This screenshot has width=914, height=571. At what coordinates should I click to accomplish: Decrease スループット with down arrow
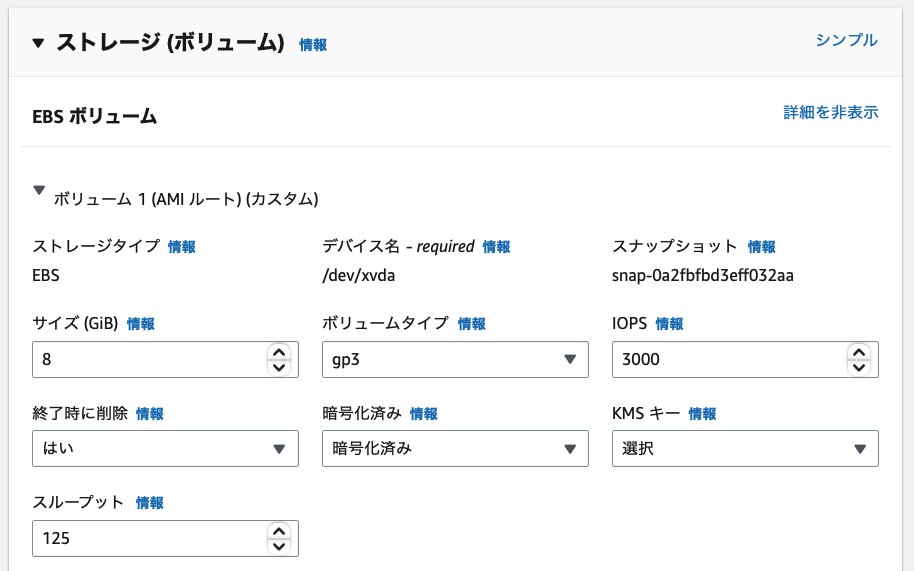point(279,546)
